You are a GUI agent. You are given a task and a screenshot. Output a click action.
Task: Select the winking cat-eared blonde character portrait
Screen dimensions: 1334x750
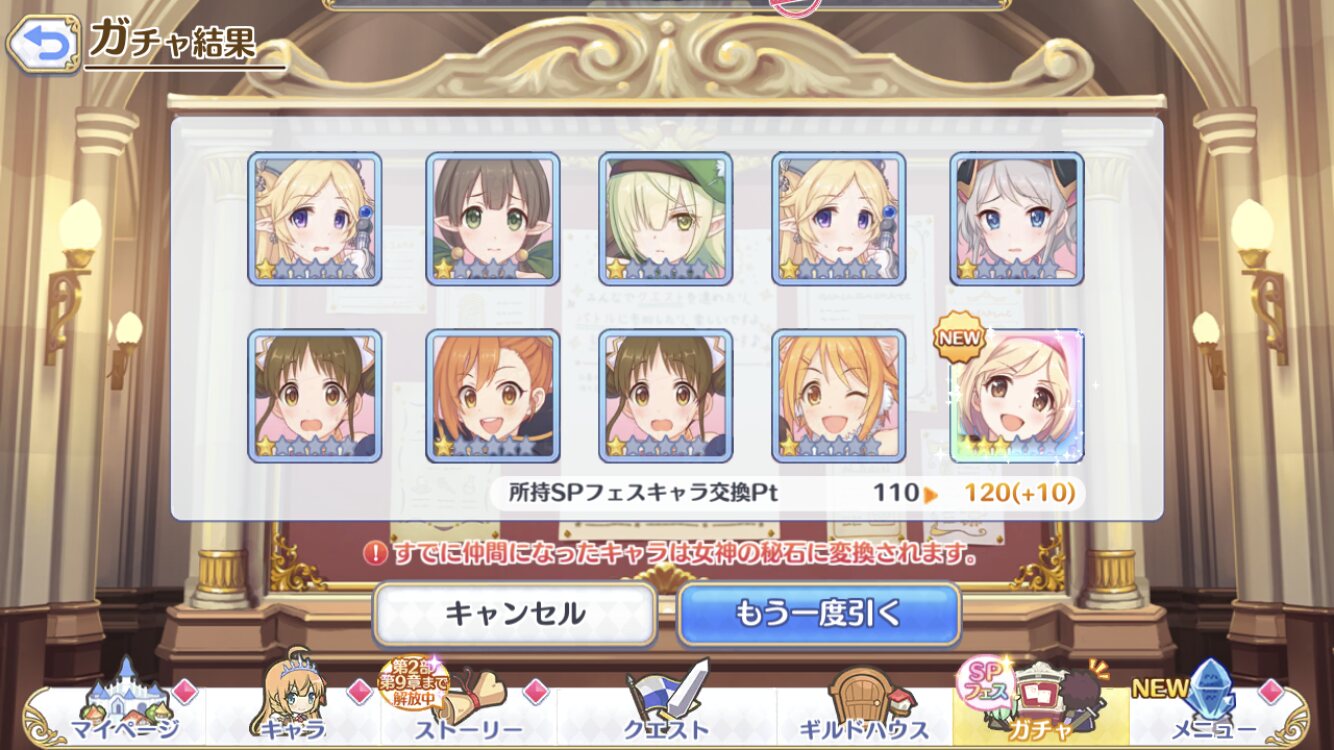[839, 395]
